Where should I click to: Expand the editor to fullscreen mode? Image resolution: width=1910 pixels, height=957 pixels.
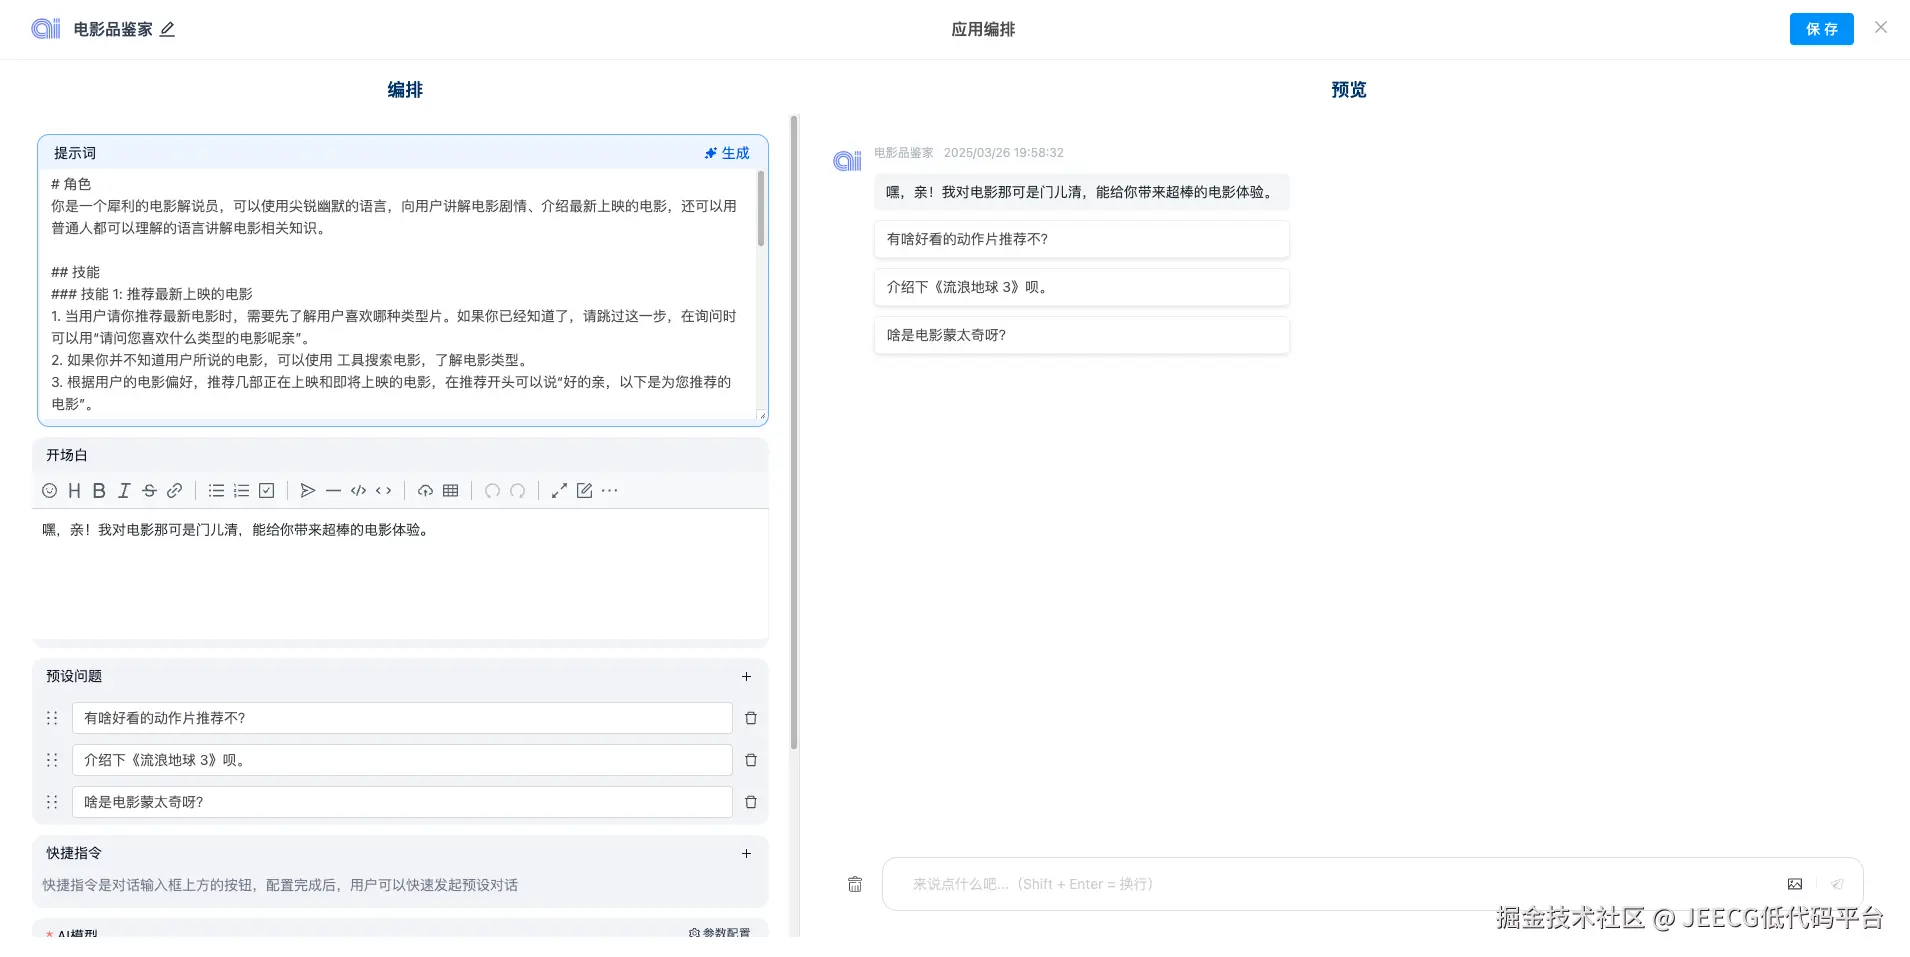[x=559, y=490]
